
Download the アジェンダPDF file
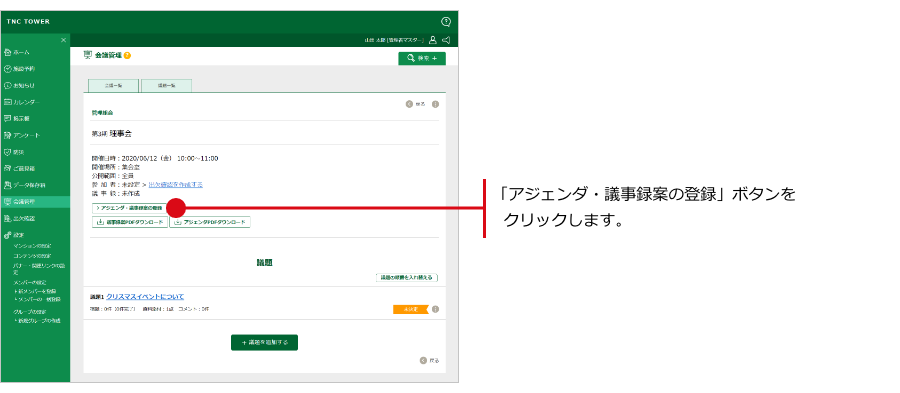pyautogui.click(x=210, y=223)
